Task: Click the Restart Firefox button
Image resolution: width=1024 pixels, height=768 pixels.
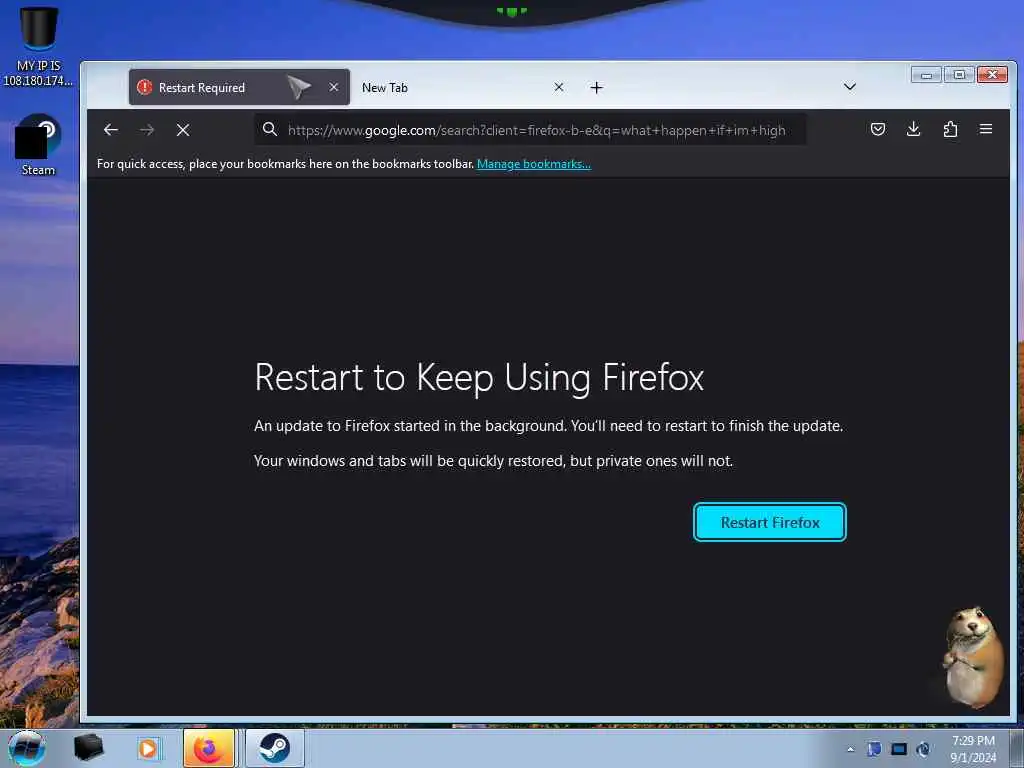Action: (770, 522)
